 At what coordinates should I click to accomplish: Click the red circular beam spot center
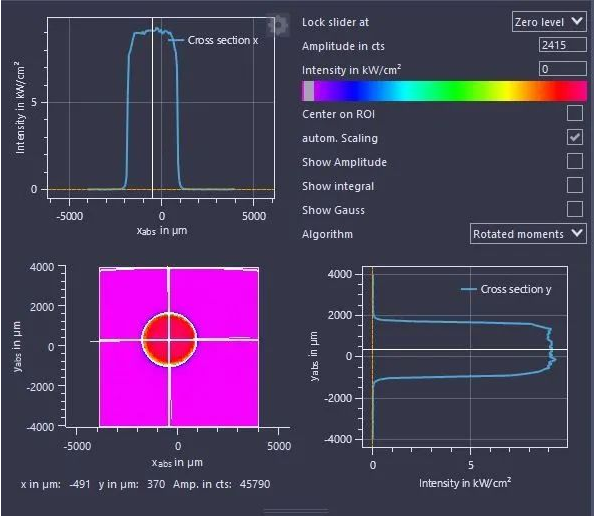(169, 340)
